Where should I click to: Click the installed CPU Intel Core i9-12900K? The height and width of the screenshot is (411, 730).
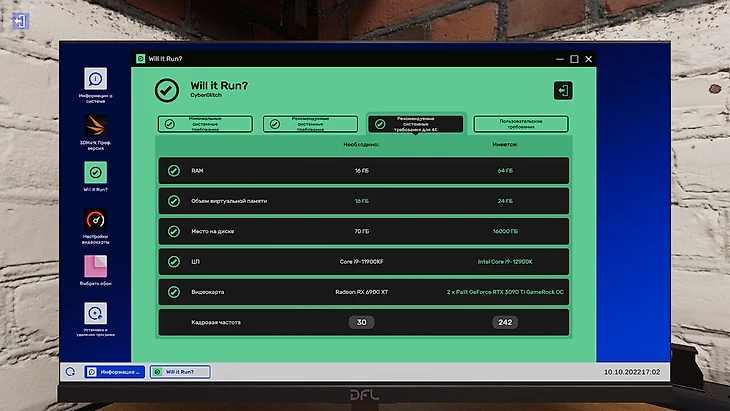505,262
